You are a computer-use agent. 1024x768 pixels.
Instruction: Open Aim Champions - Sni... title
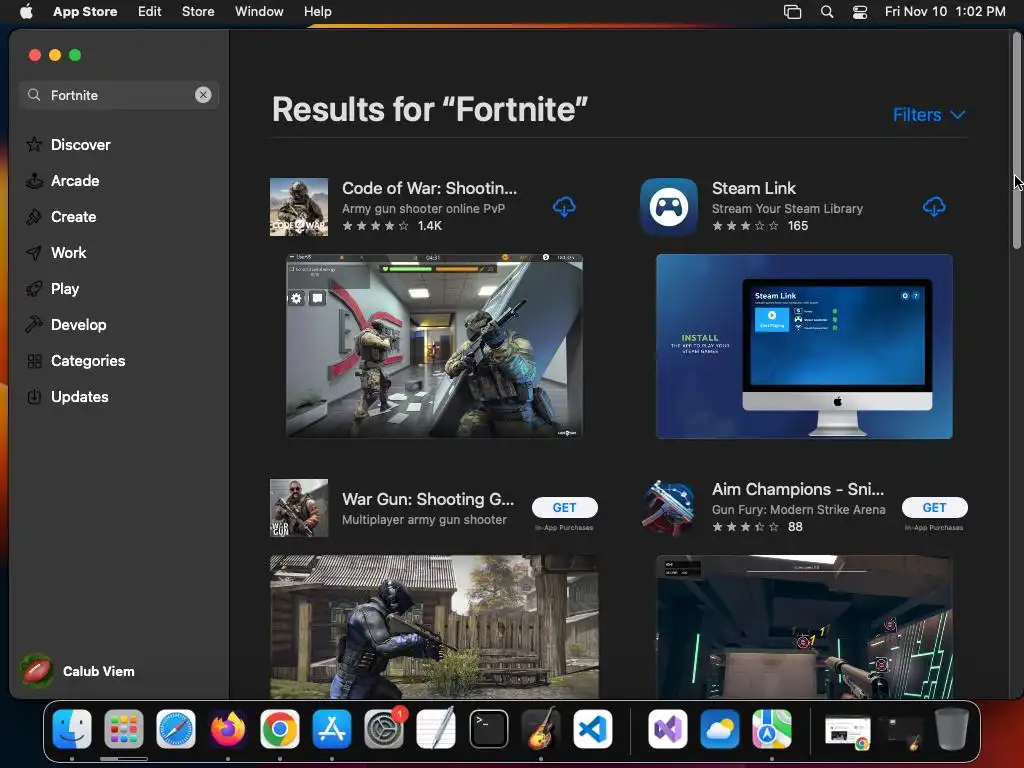click(x=797, y=489)
